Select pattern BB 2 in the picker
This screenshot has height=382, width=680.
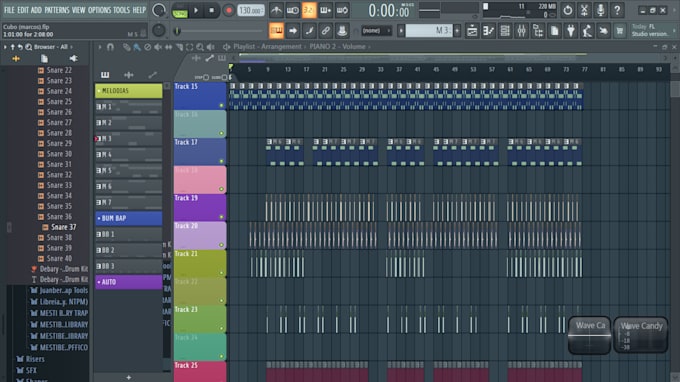[x=128, y=250]
